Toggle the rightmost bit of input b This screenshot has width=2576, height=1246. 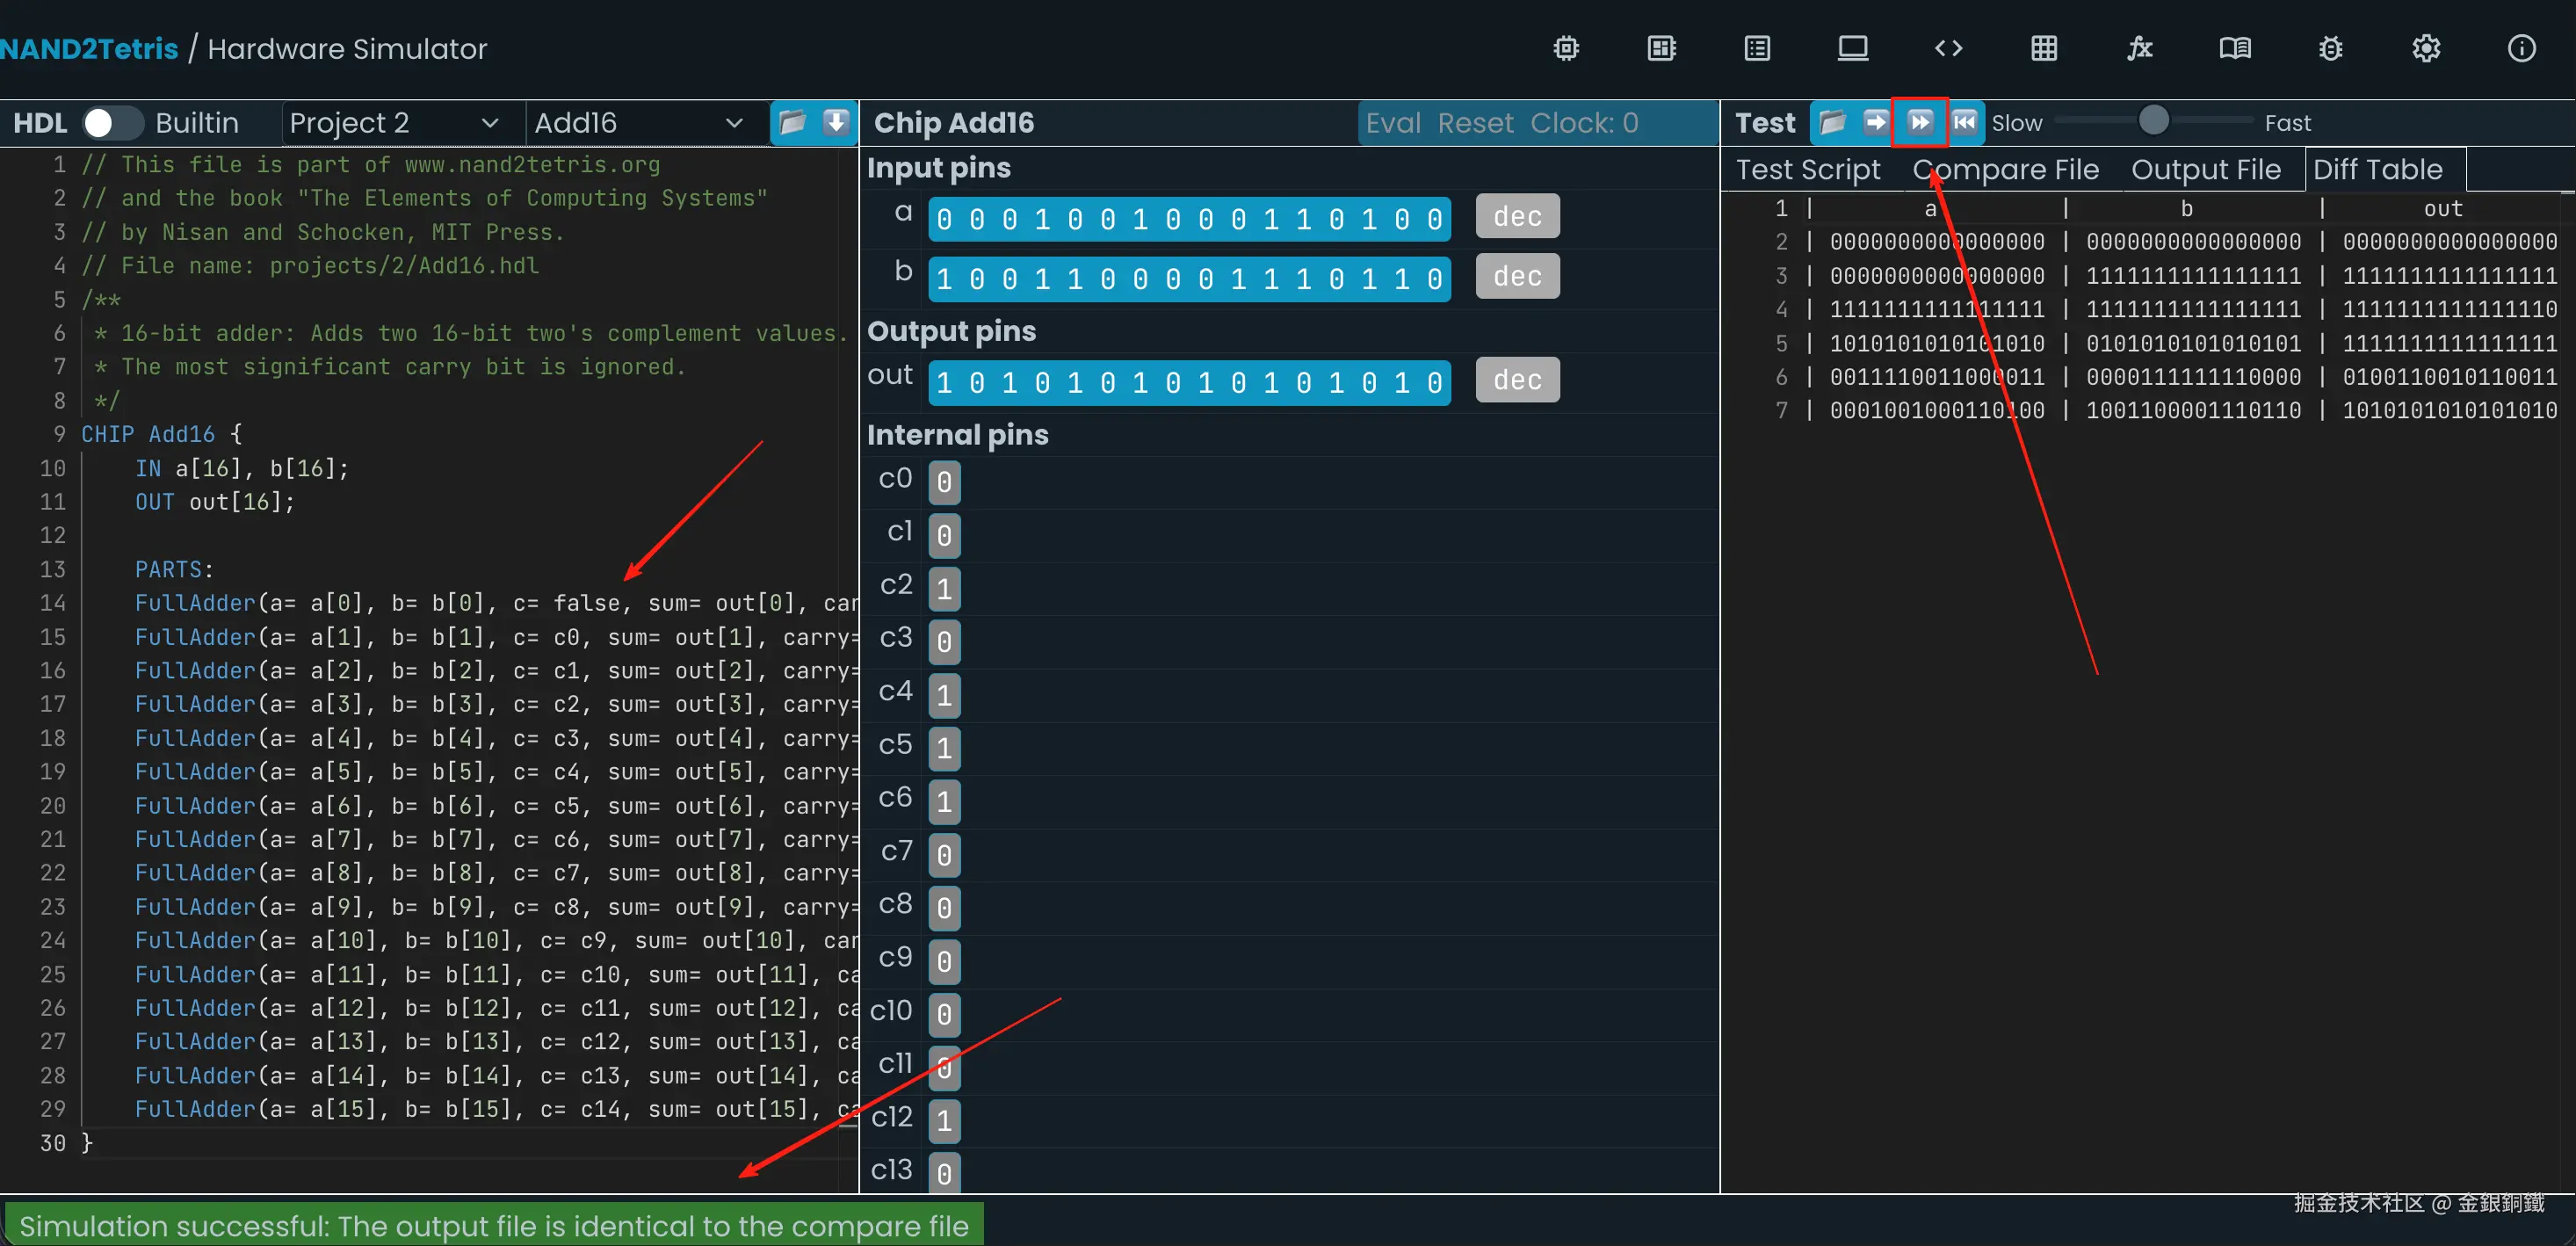pos(1434,279)
